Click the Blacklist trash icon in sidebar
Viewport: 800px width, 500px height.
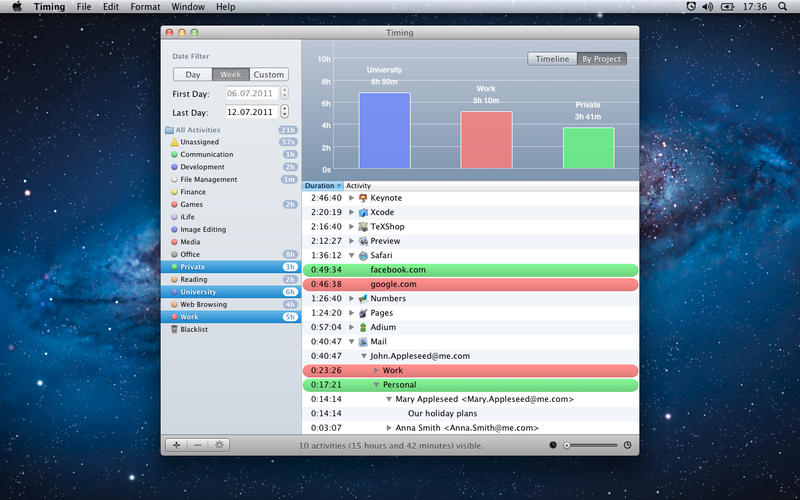[x=174, y=329]
